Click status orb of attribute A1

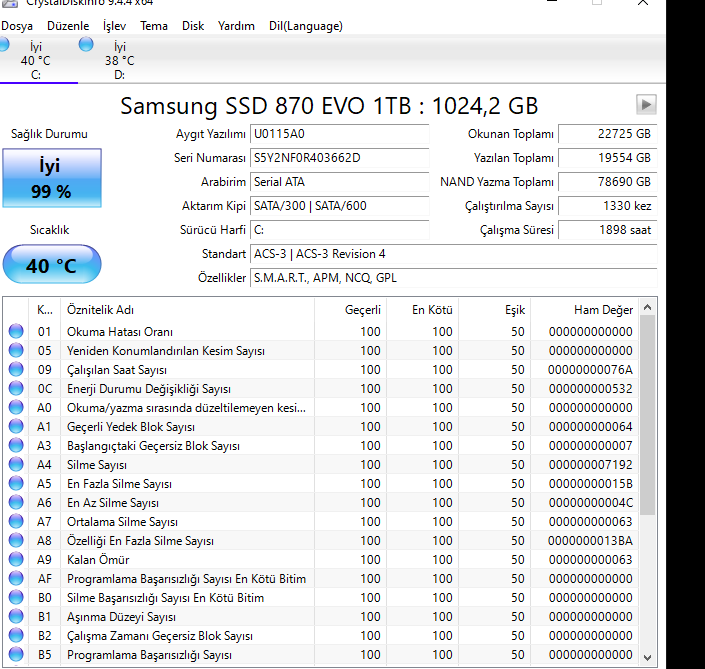click(16, 426)
